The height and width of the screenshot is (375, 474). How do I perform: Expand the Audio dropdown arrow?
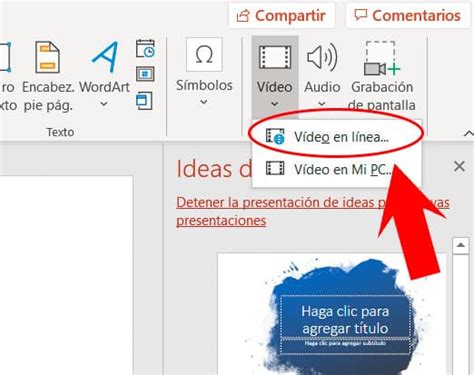point(322,104)
